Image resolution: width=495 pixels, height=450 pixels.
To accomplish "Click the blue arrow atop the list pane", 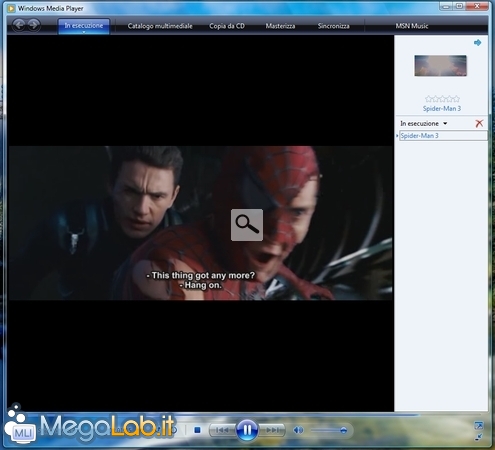I will click(478, 43).
